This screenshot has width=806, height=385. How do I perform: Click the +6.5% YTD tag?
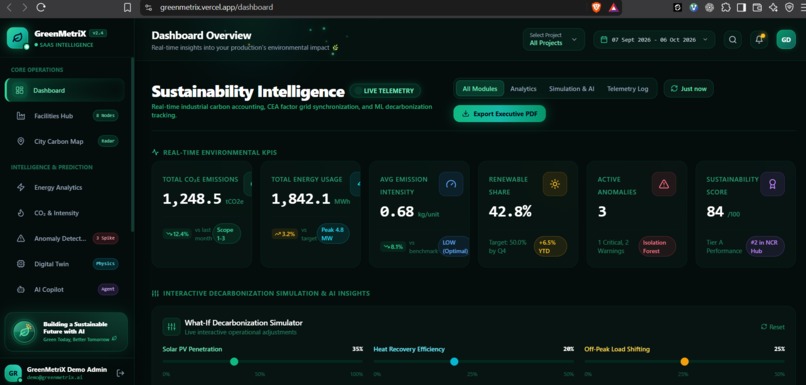tap(550, 247)
